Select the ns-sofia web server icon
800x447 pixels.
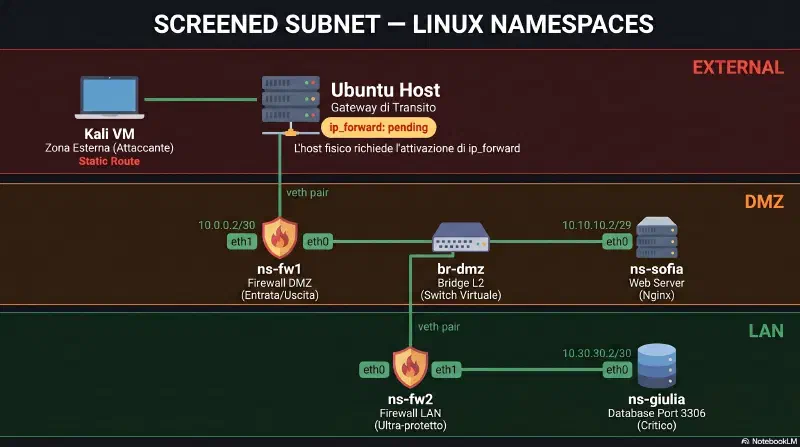(657, 238)
